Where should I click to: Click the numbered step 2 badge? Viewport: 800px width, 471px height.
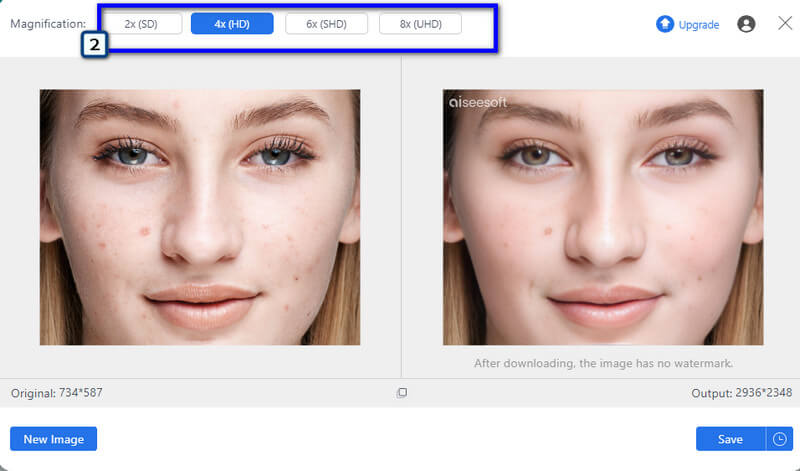click(x=94, y=44)
